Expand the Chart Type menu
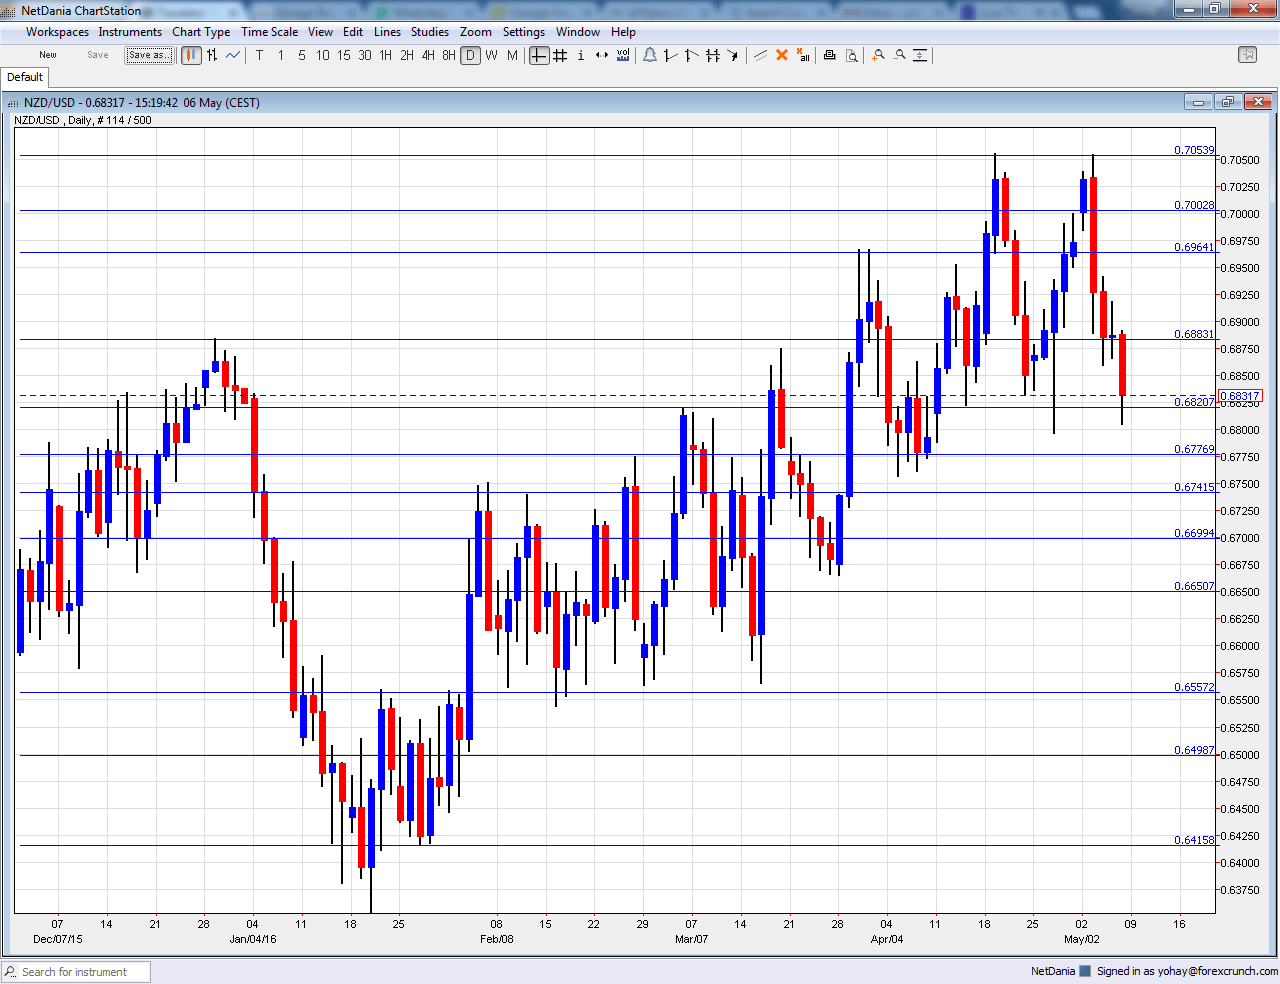Viewport: 1280px width, 984px height. tap(201, 31)
